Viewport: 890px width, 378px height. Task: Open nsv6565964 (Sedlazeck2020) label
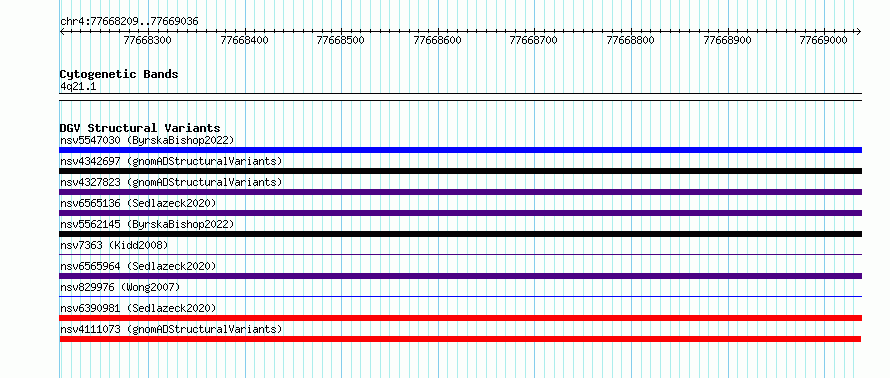tap(138, 266)
